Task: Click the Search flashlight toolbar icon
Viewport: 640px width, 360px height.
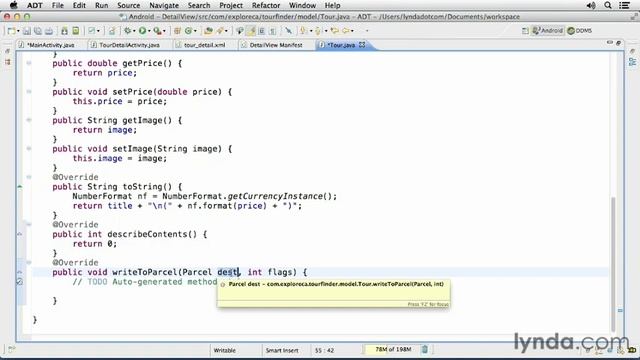Action: pos(220,31)
